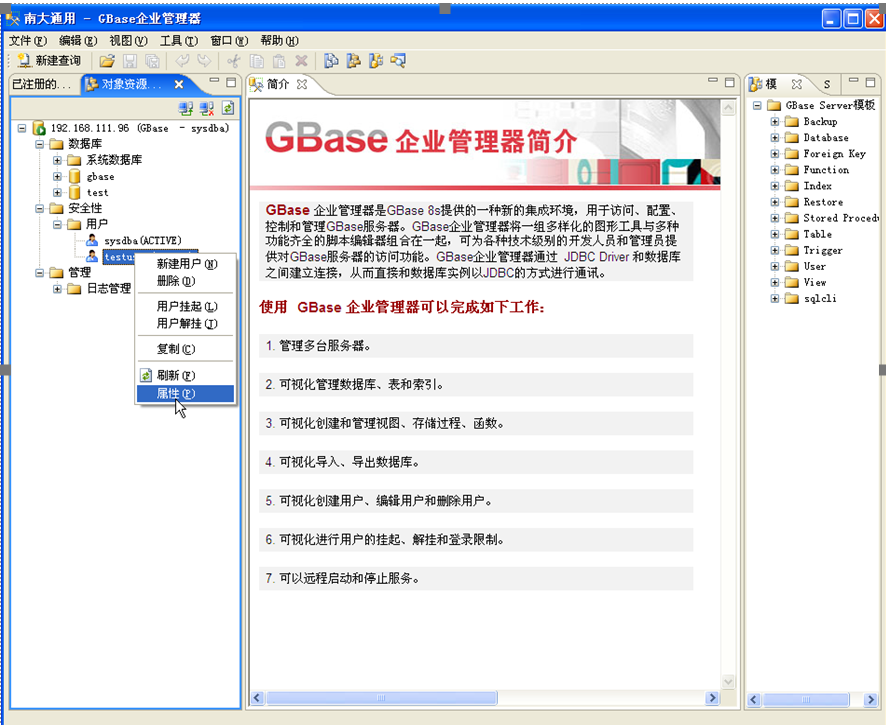Expand the Backup template folder
This screenshot has width=886, height=725.
coord(775,121)
